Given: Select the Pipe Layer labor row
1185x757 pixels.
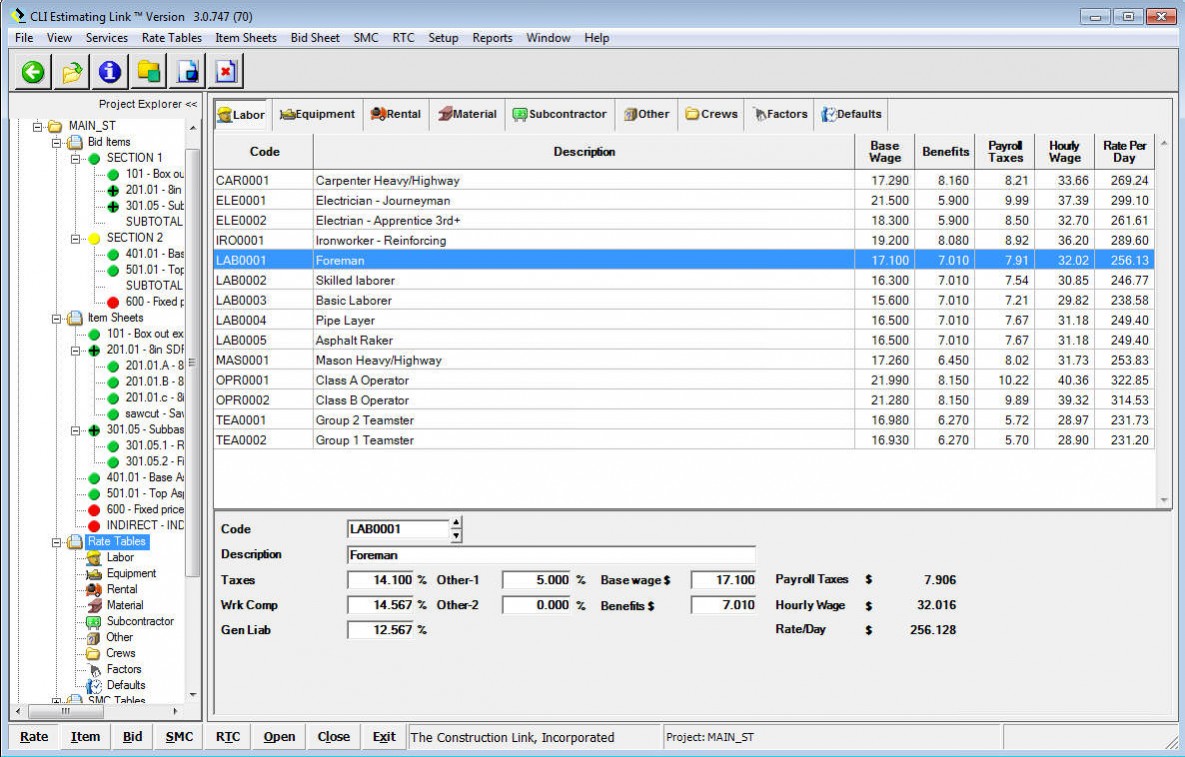Looking at the screenshot, I should pyautogui.click(x=684, y=320).
